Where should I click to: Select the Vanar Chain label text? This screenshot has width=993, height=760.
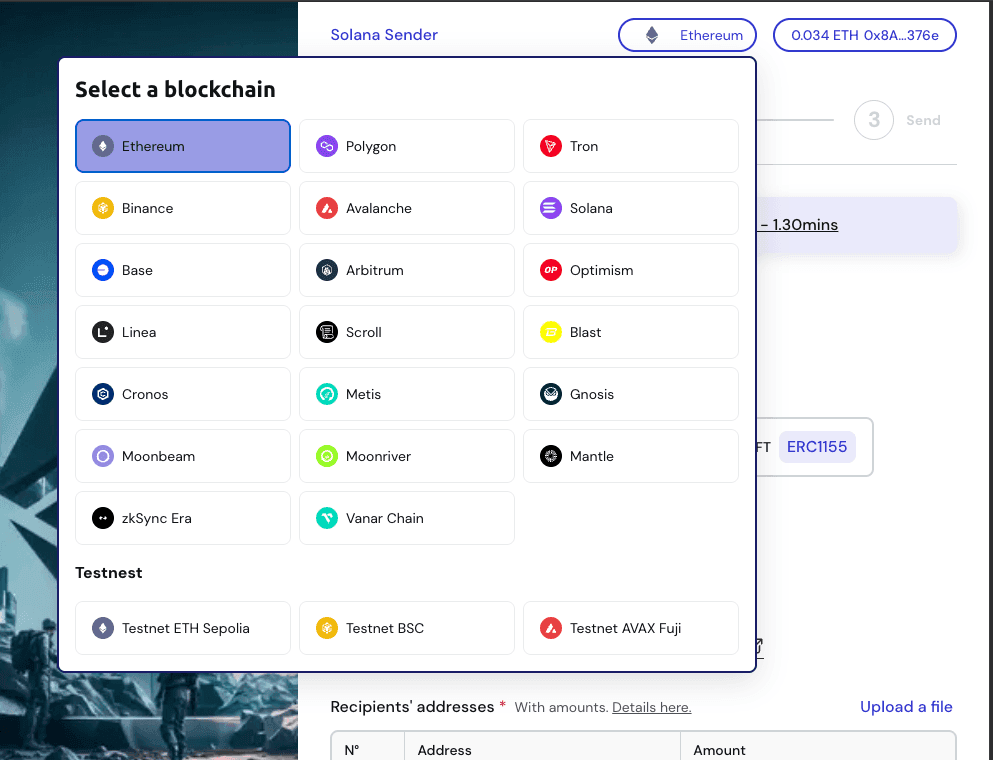[385, 519]
